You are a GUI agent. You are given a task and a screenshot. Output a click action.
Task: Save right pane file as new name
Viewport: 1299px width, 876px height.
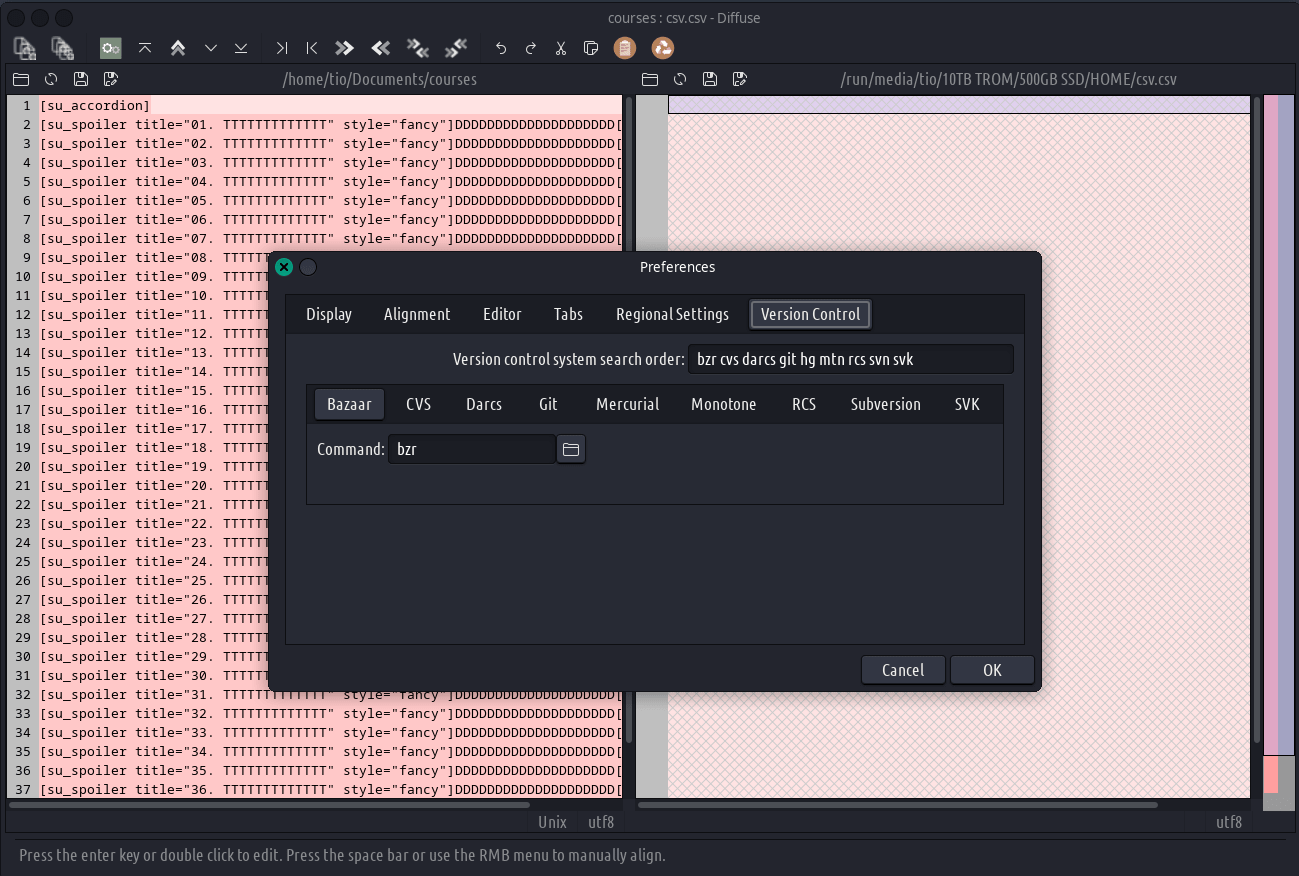740,79
